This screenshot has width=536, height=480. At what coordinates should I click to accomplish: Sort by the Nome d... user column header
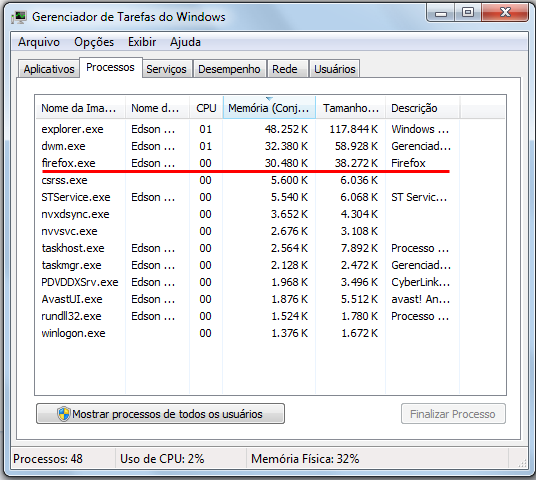157,108
